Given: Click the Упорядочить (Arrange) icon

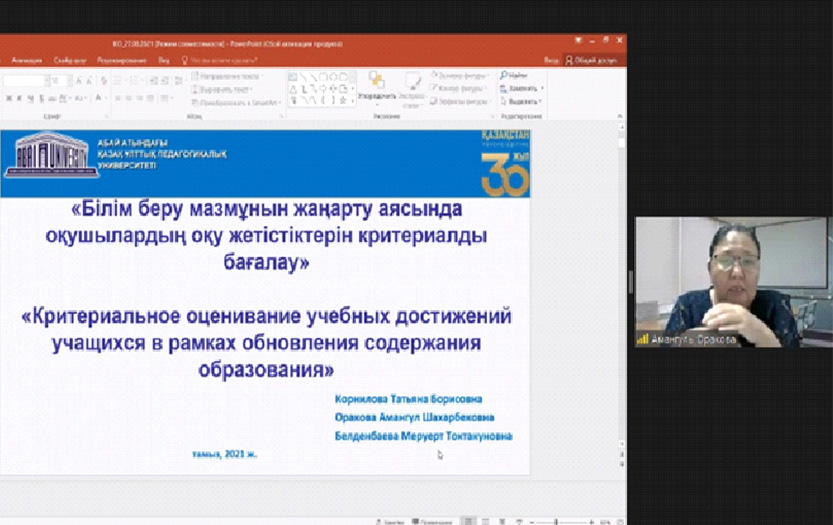Looking at the screenshot, I should [376, 83].
